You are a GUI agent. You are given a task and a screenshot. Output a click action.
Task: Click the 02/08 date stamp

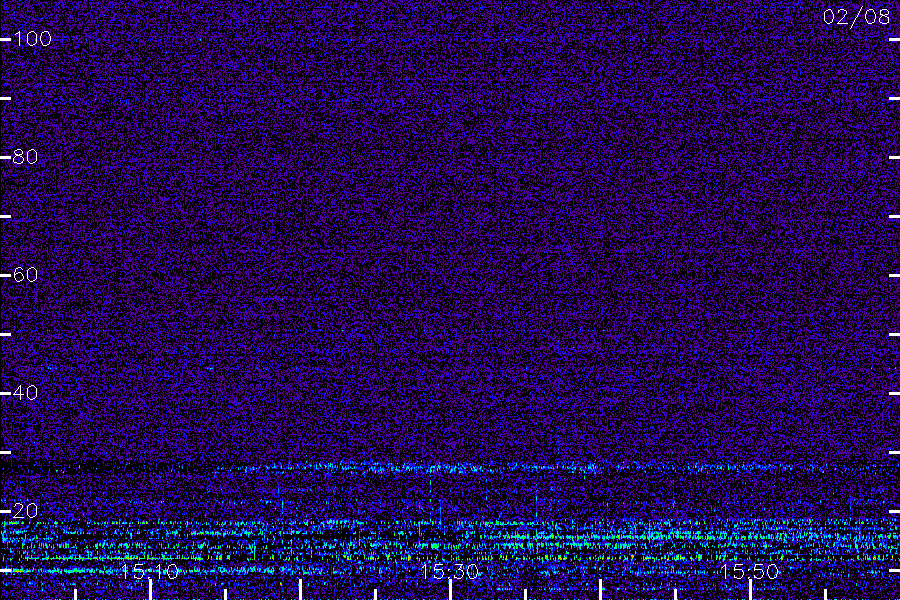click(856, 17)
